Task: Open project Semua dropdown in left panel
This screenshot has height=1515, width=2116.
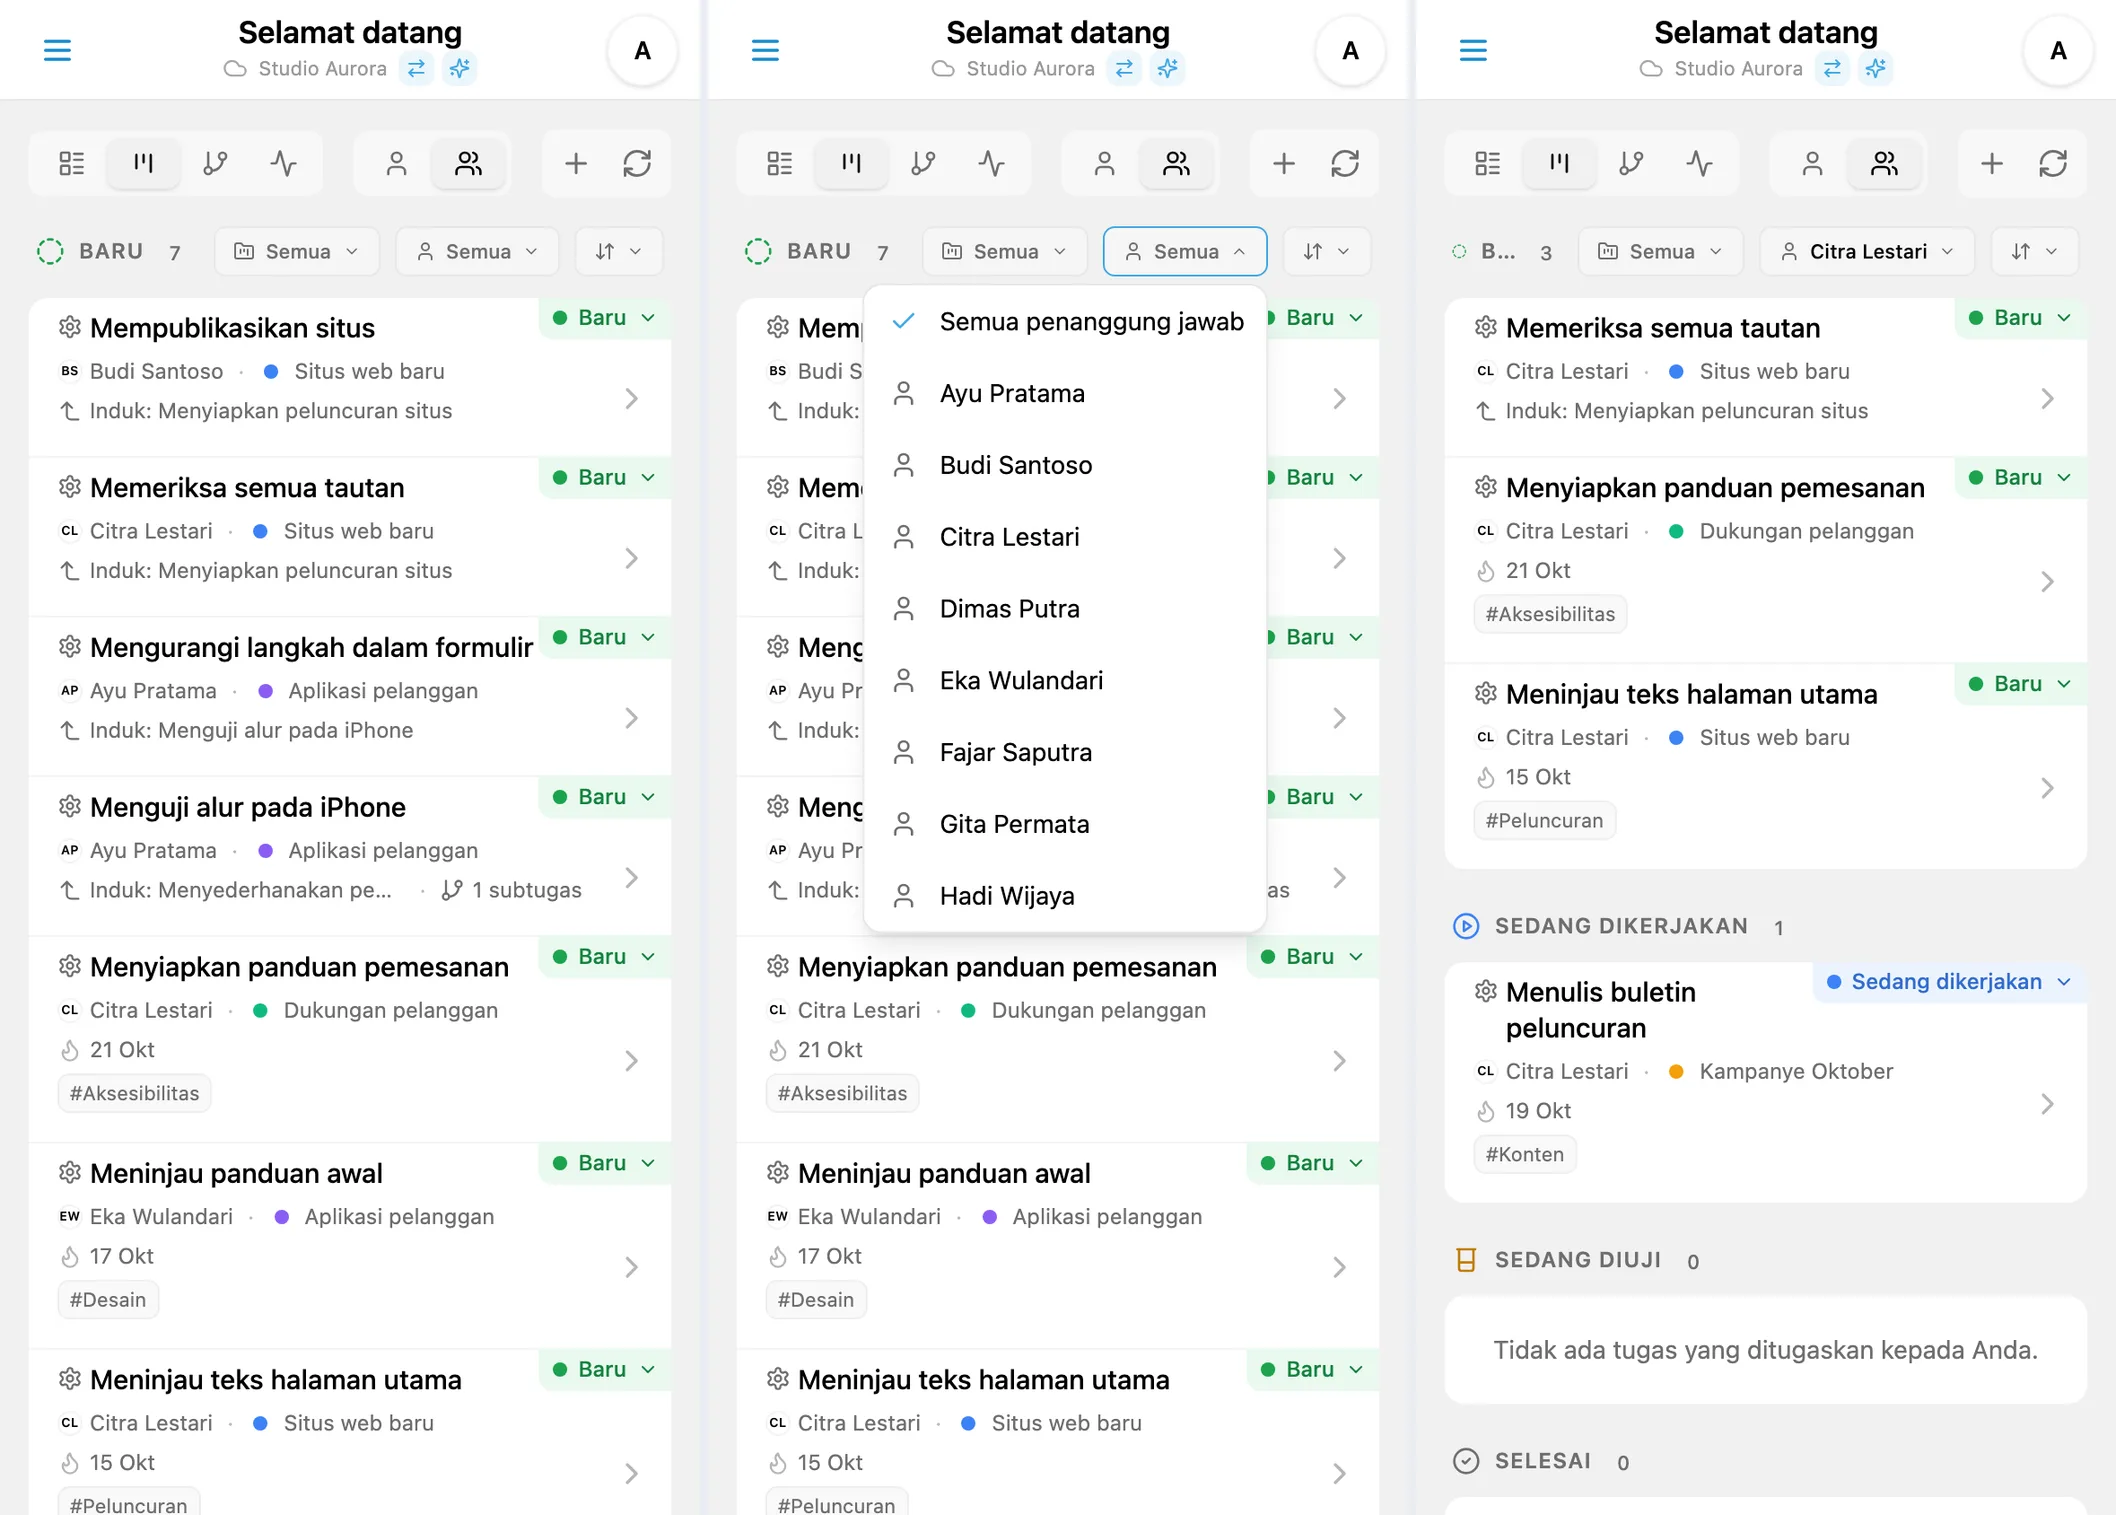Action: 297,251
